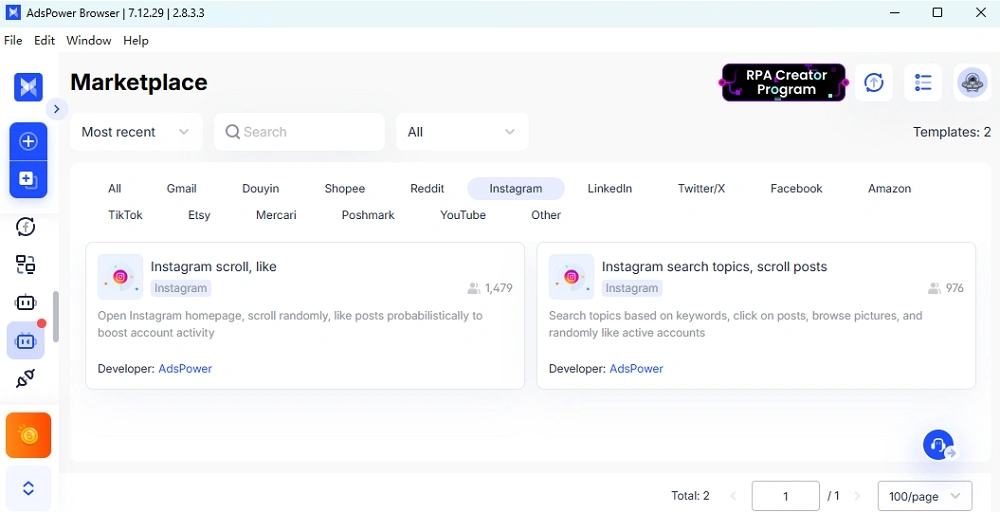Image resolution: width=1000 pixels, height=512 pixels.
Task: Open Instagram search topics, scroll posts template
Action: click(x=714, y=267)
